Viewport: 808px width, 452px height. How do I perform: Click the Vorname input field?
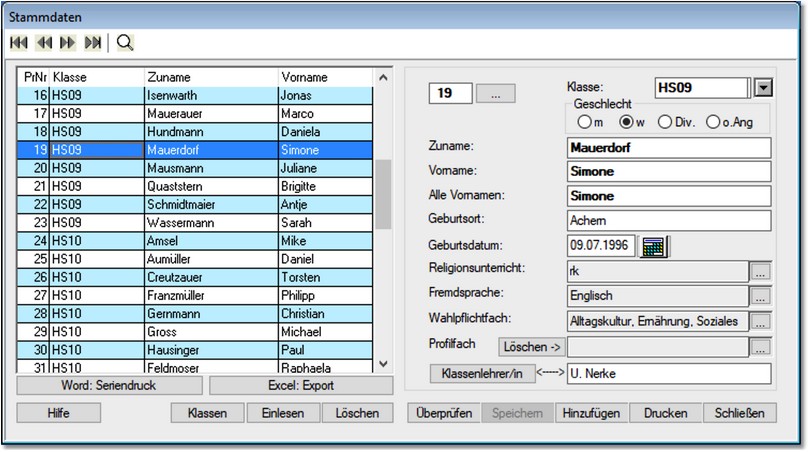click(669, 172)
